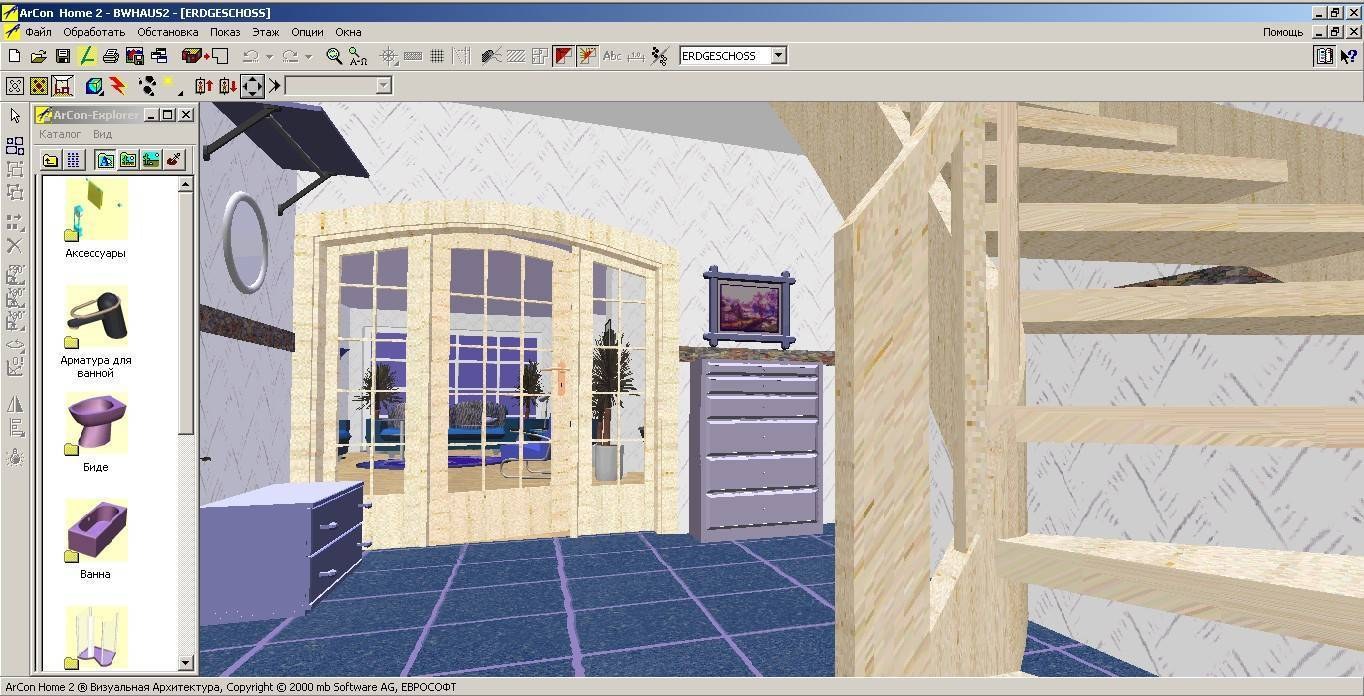Click the New project icon

coord(14,56)
